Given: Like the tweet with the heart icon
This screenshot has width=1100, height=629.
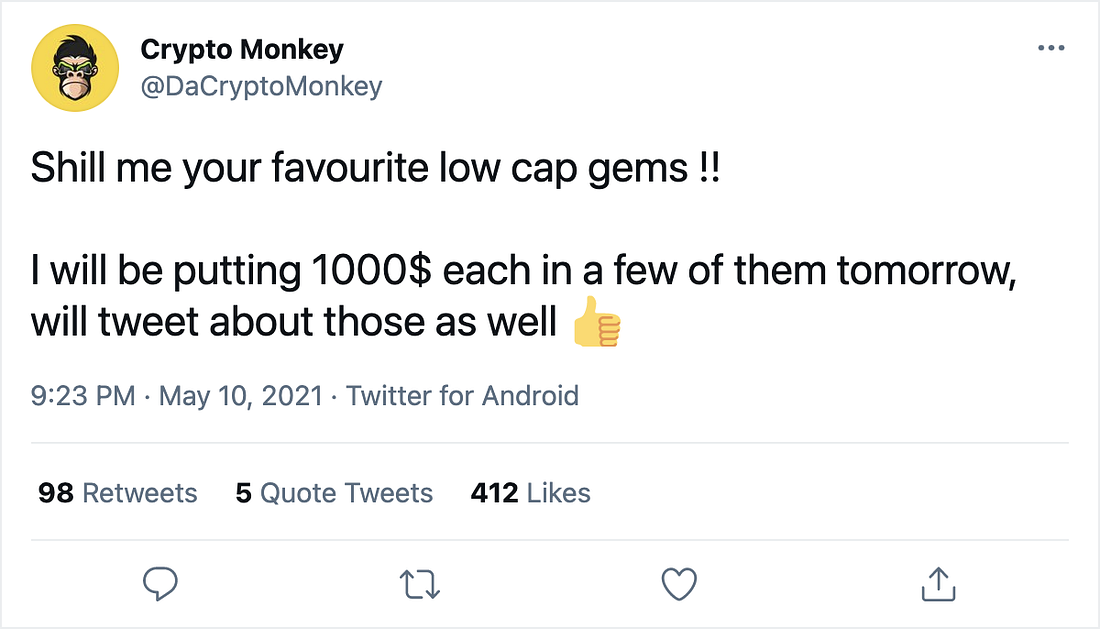Looking at the screenshot, I should 679,583.
